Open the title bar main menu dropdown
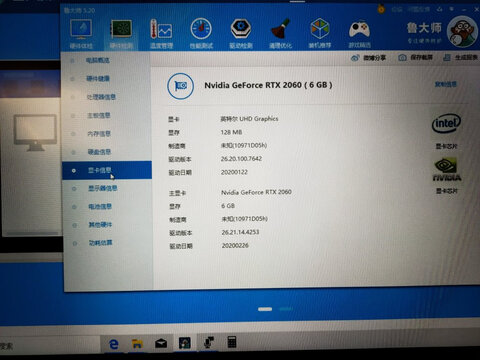Viewport: 480px width, 360px height. 452,9
